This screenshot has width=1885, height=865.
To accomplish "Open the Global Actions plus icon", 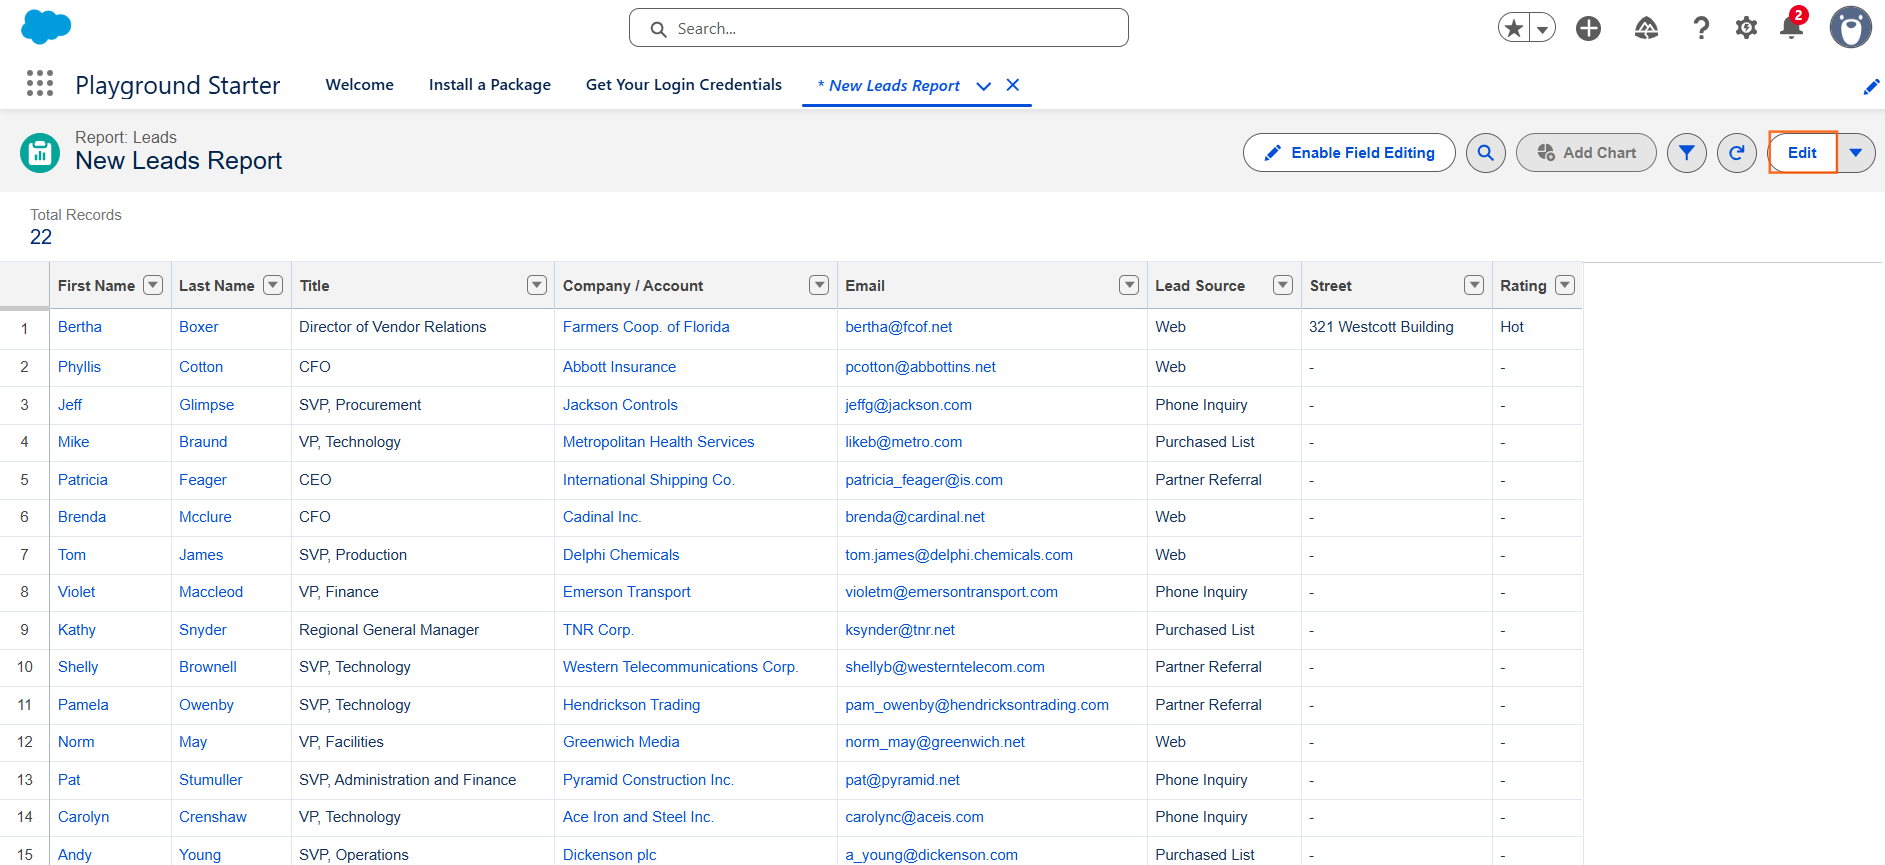I will [1588, 28].
